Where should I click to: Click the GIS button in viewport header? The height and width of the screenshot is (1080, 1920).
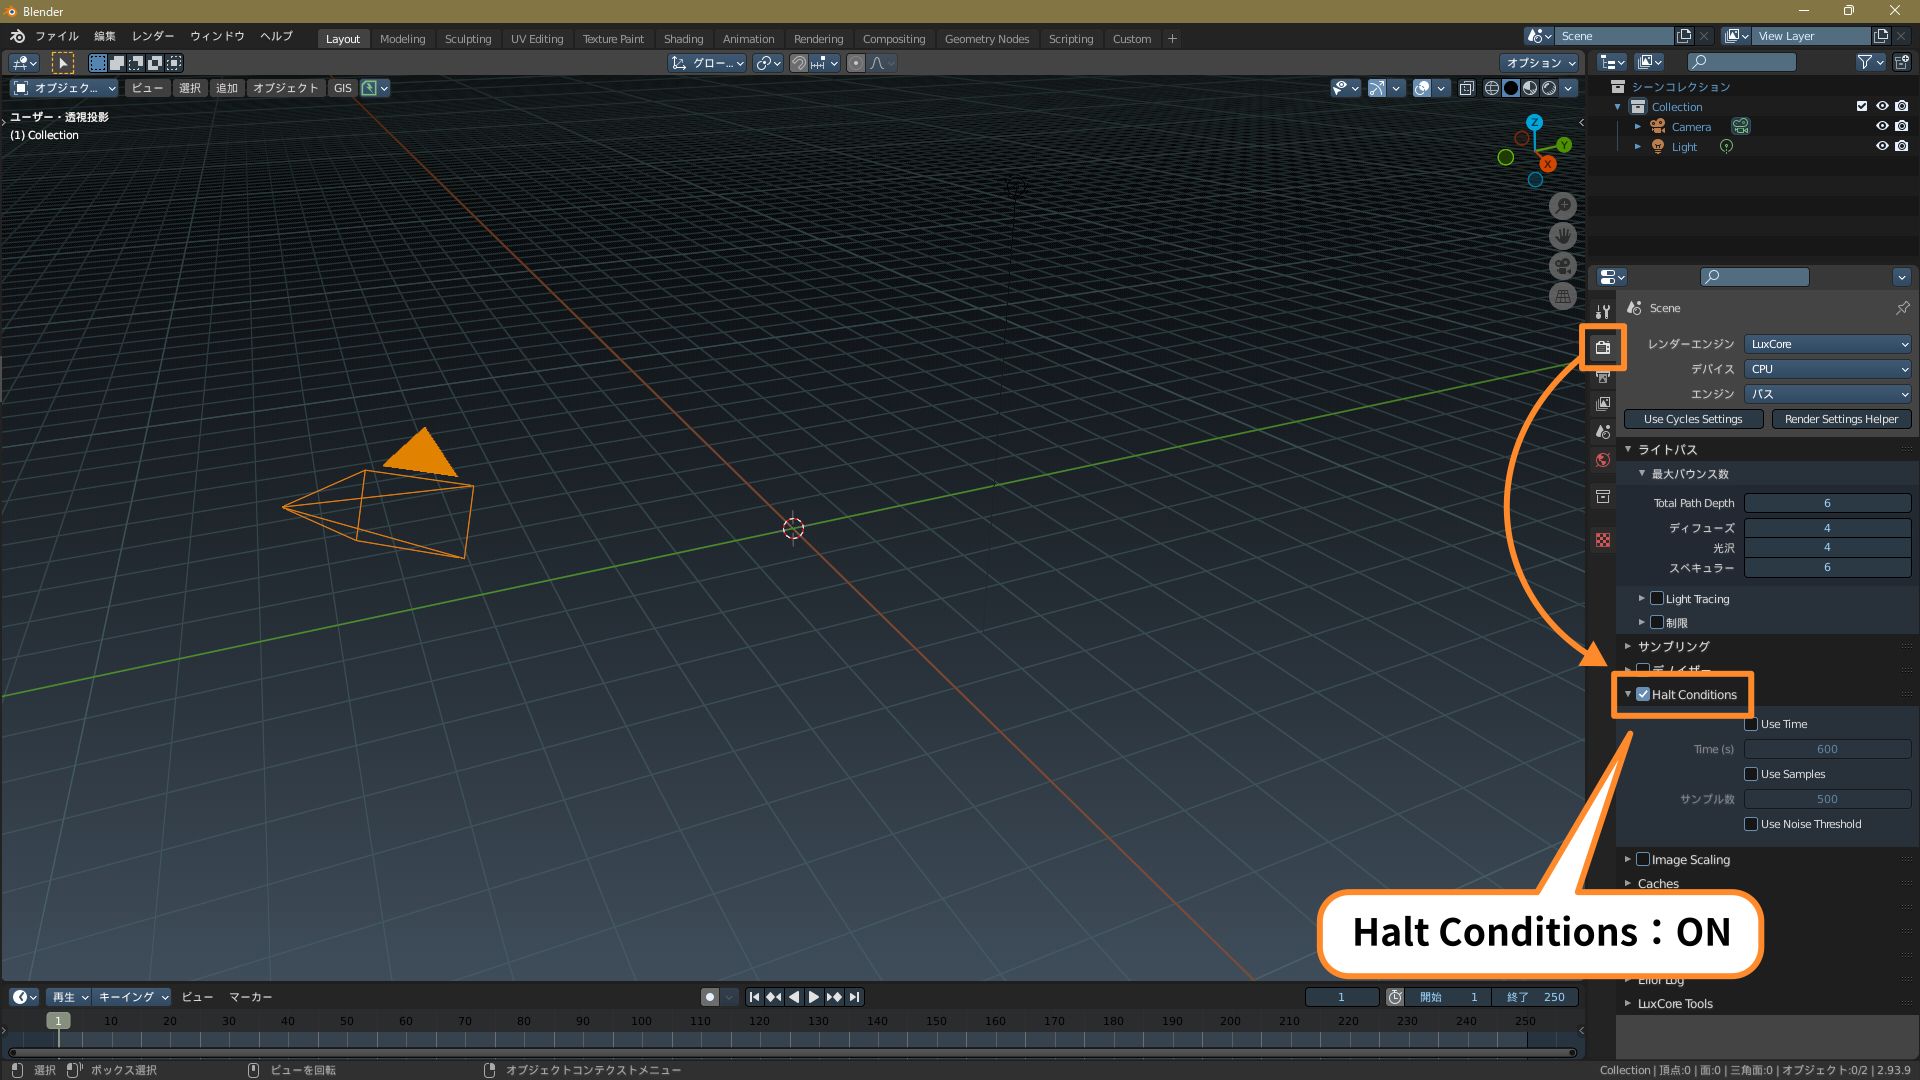tap(343, 88)
